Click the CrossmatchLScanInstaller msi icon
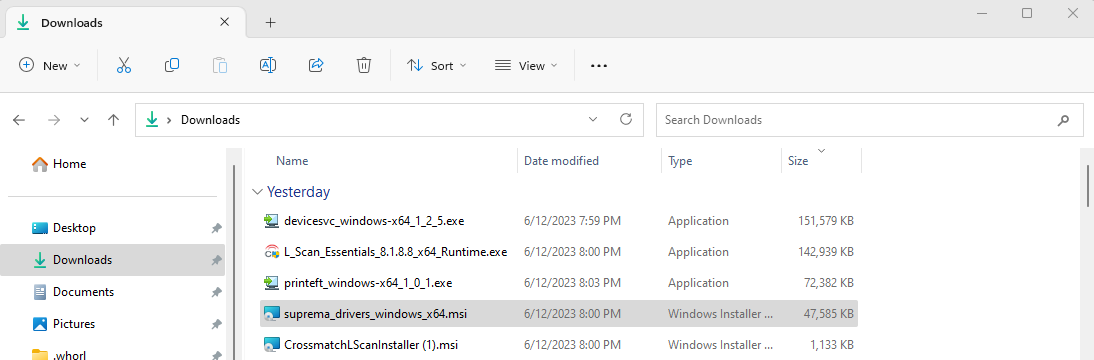 point(271,345)
